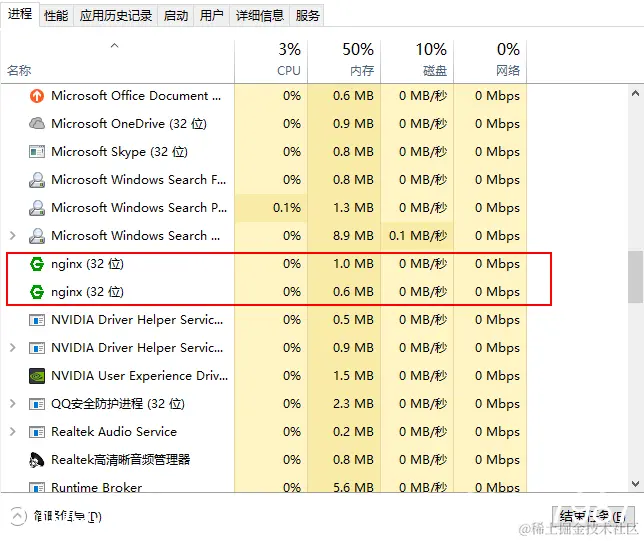Select Microsoft Skype (32 位) row name

click(119, 152)
